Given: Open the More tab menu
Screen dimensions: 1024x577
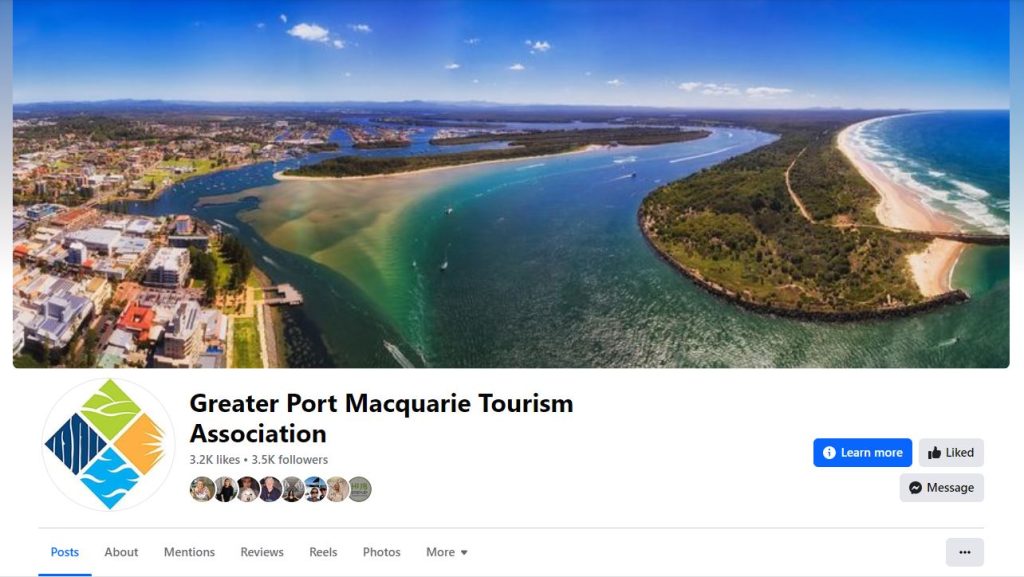Looking at the screenshot, I should pyautogui.click(x=447, y=552).
